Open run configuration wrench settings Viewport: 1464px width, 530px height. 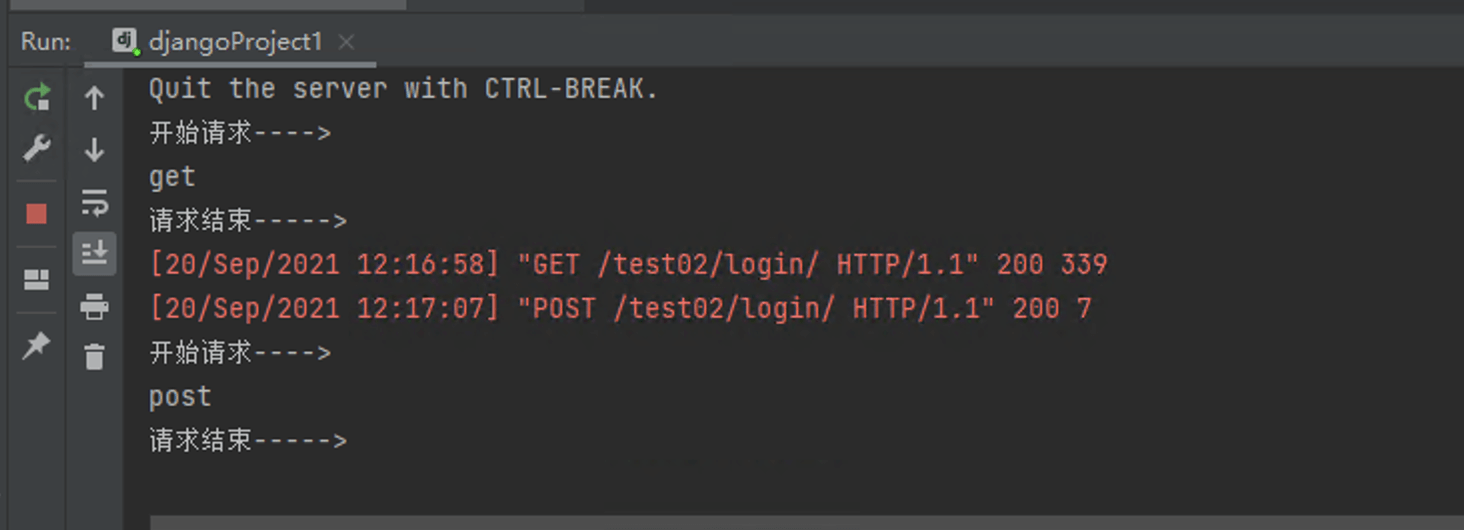[37, 149]
